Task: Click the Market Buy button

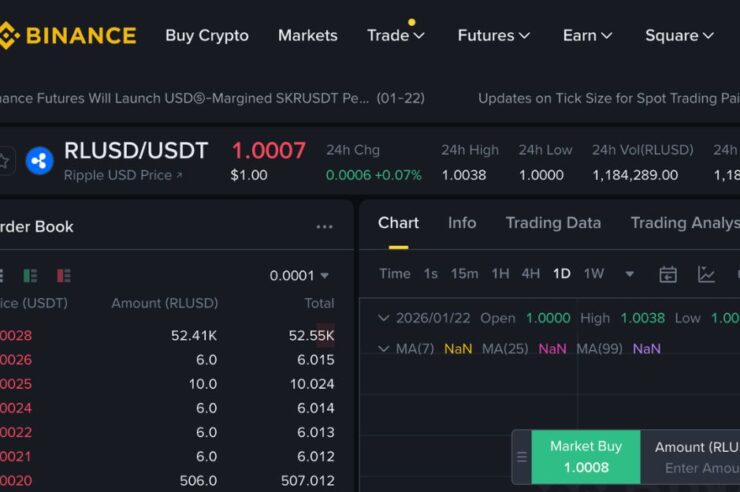Action: click(586, 457)
